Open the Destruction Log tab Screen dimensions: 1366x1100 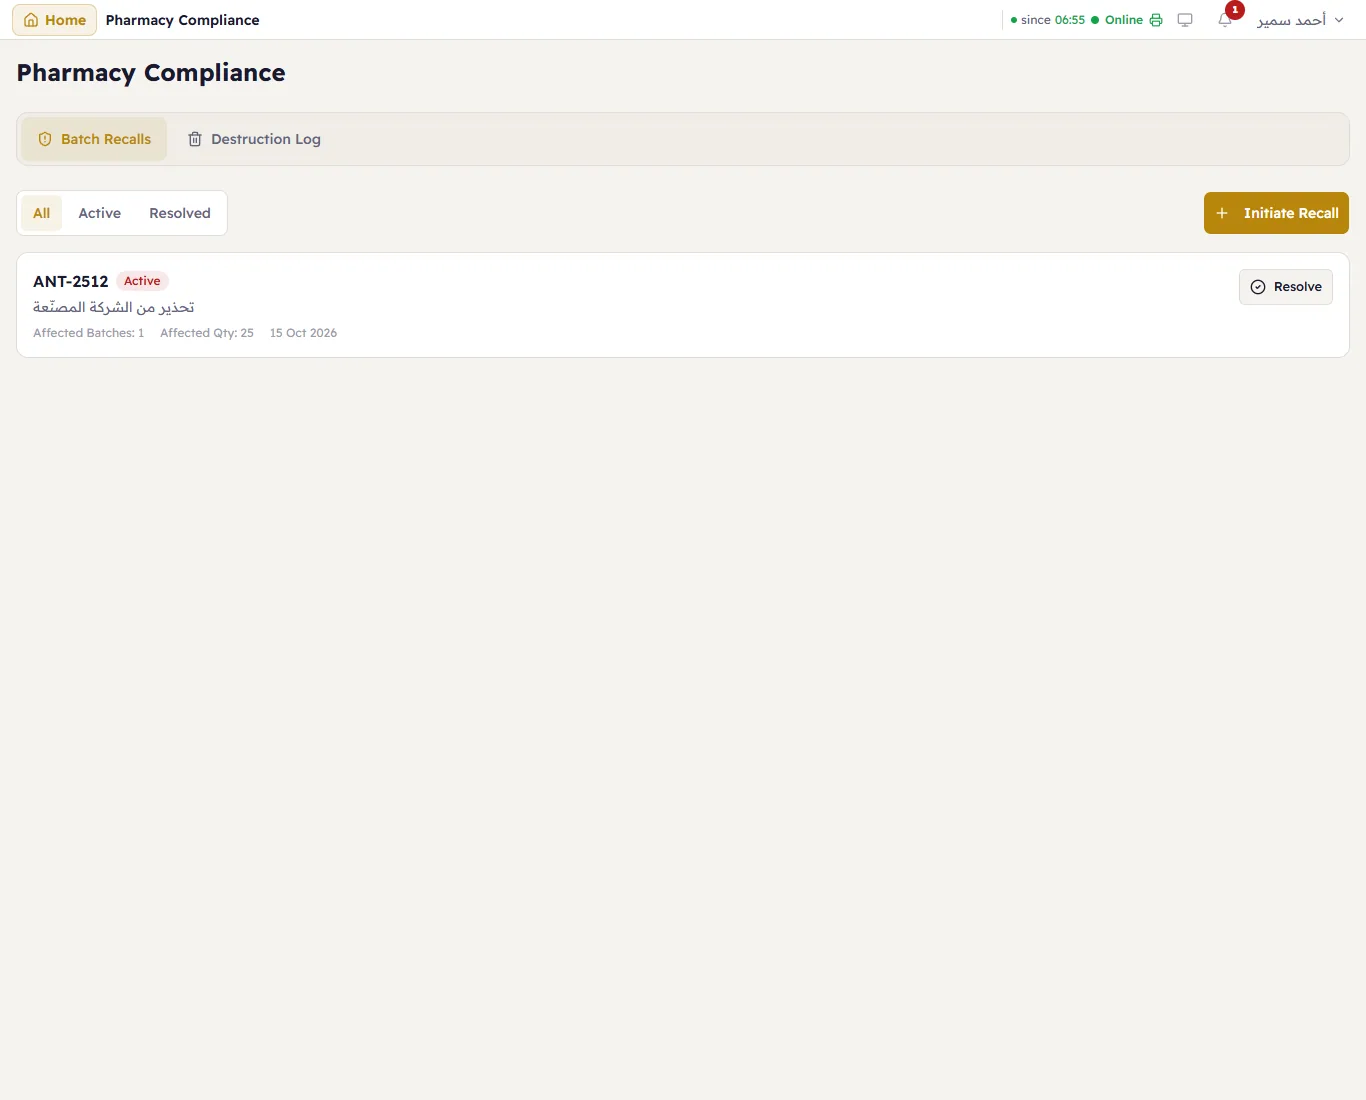click(254, 139)
